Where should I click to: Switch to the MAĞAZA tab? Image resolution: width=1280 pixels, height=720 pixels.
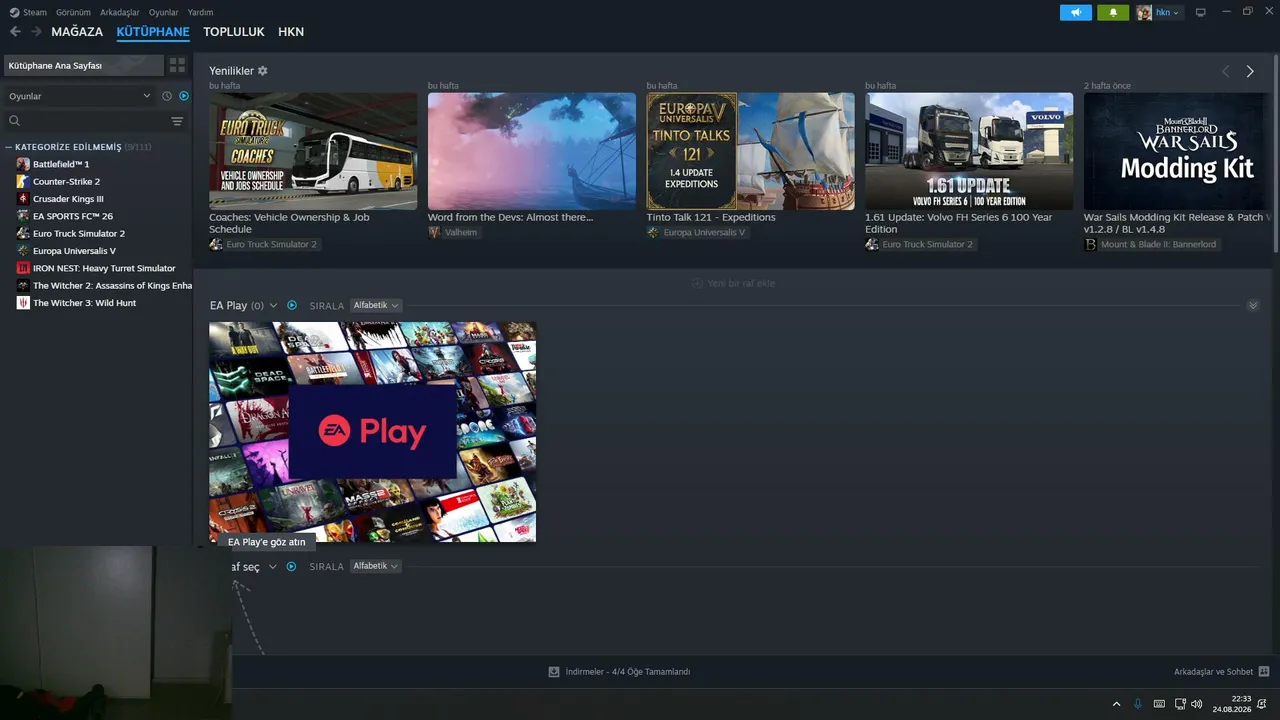(x=77, y=32)
